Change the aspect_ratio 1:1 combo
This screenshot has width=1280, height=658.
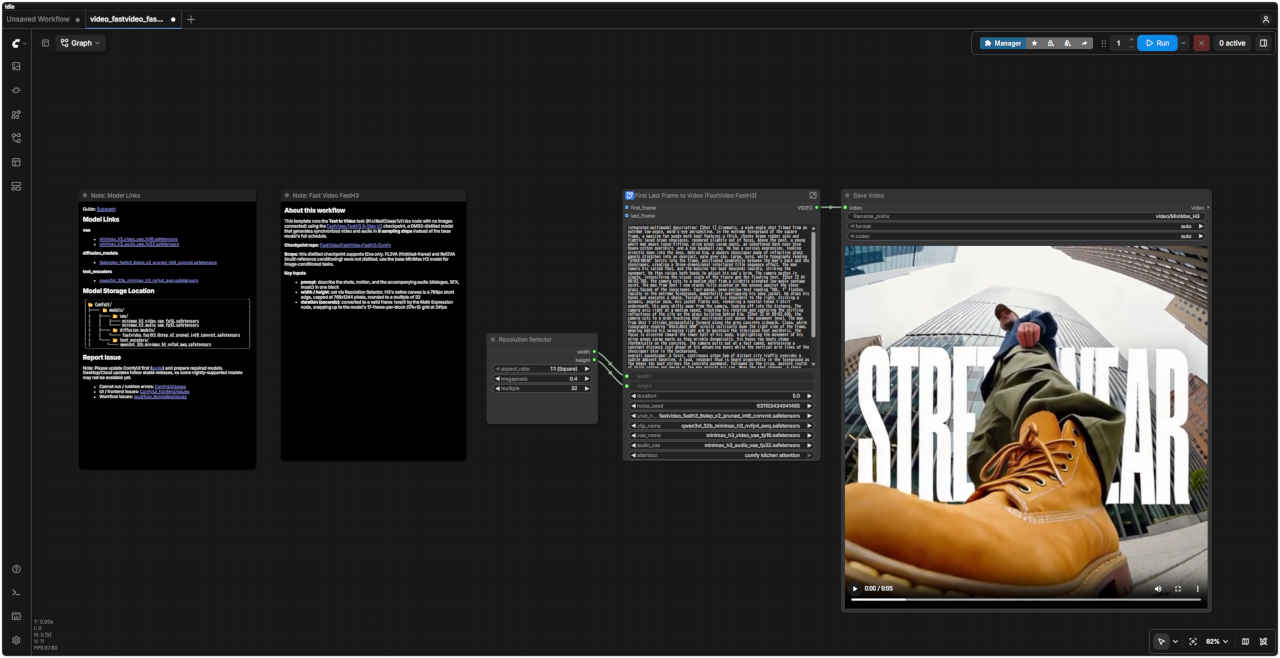[542, 369]
